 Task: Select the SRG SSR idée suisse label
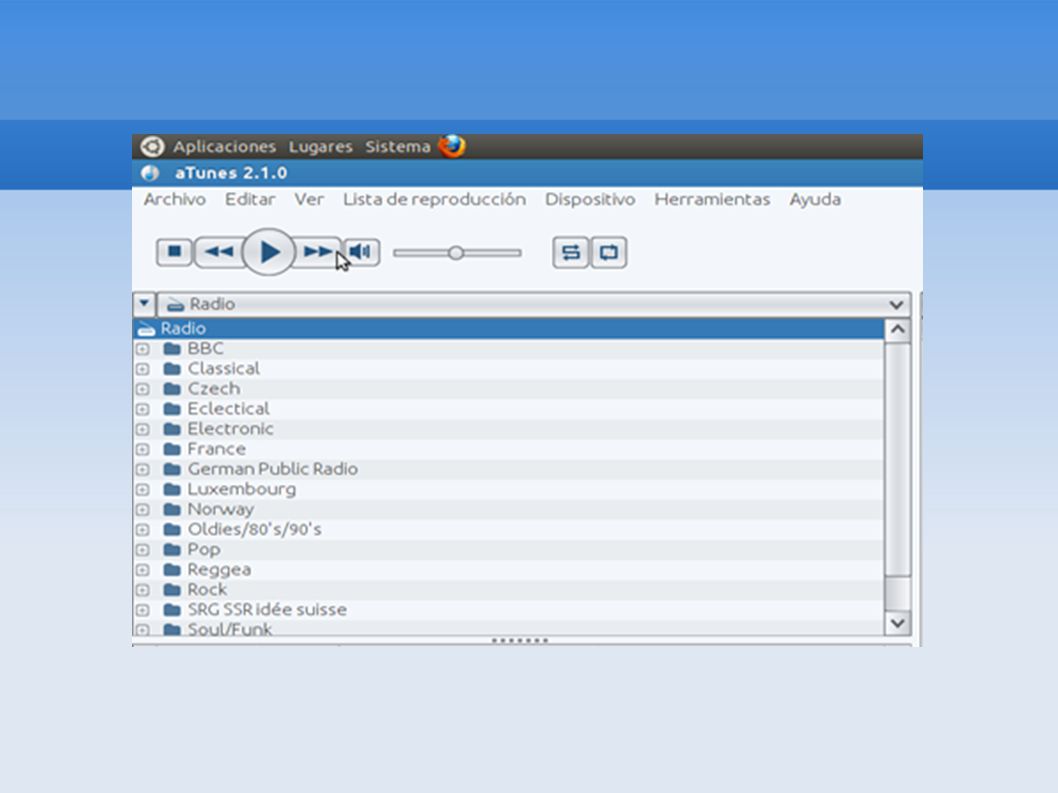tap(267, 609)
